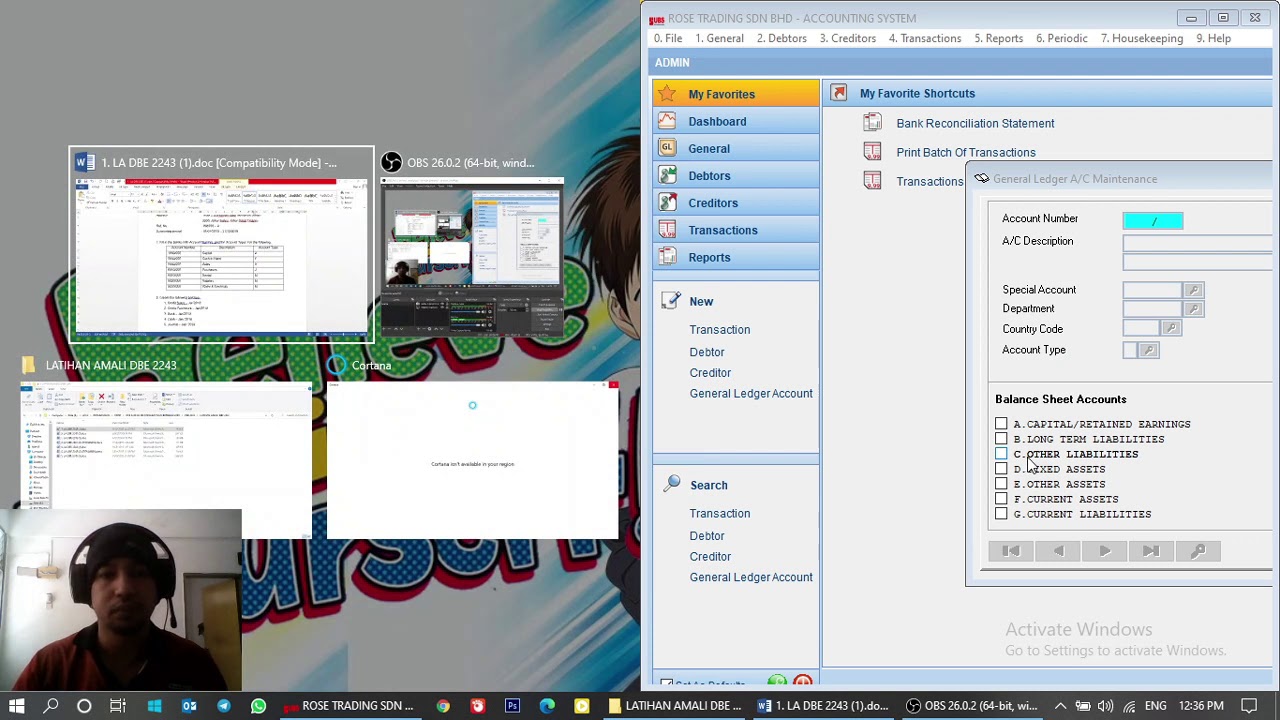Image resolution: width=1280 pixels, height=720 pixels.
Task: Click the first A/C Description field
Action: pos(1198,243)
